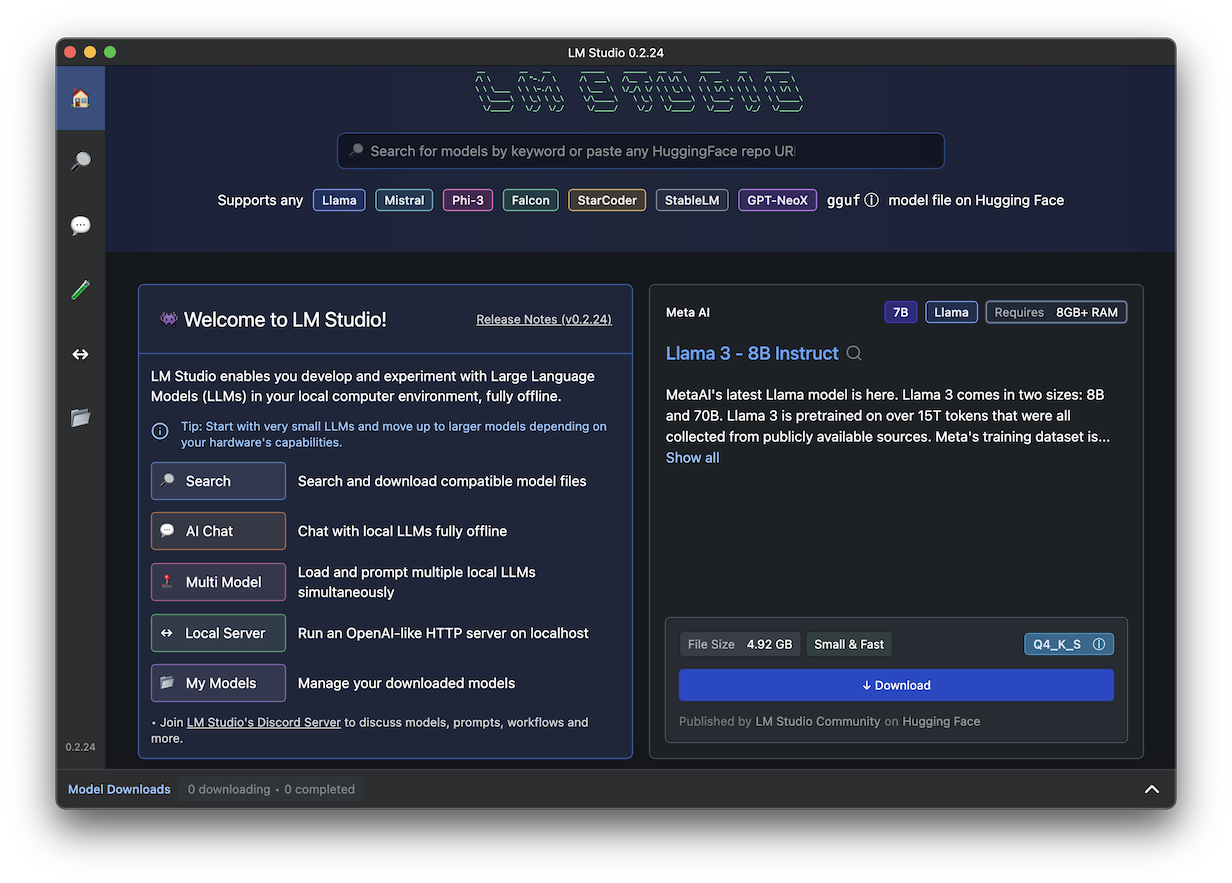Open the Search magnifier sidebar icon

(81, 161)
